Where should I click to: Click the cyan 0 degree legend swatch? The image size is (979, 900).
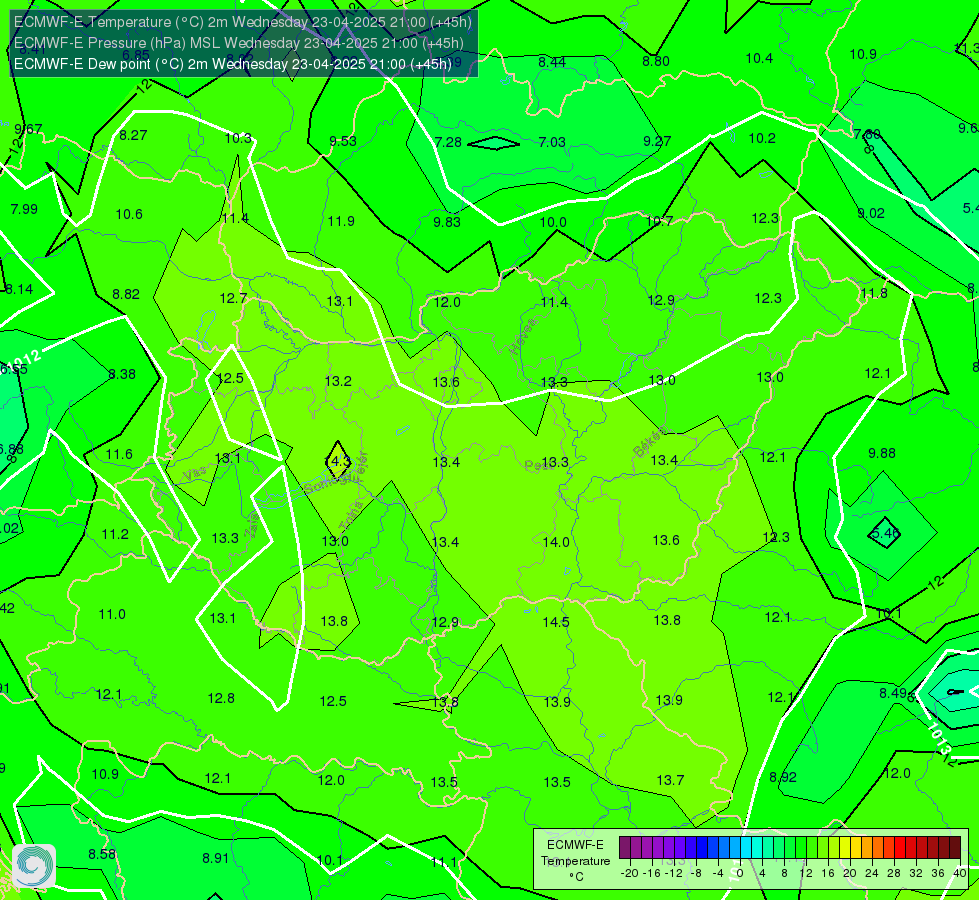[x=746, y=848]
